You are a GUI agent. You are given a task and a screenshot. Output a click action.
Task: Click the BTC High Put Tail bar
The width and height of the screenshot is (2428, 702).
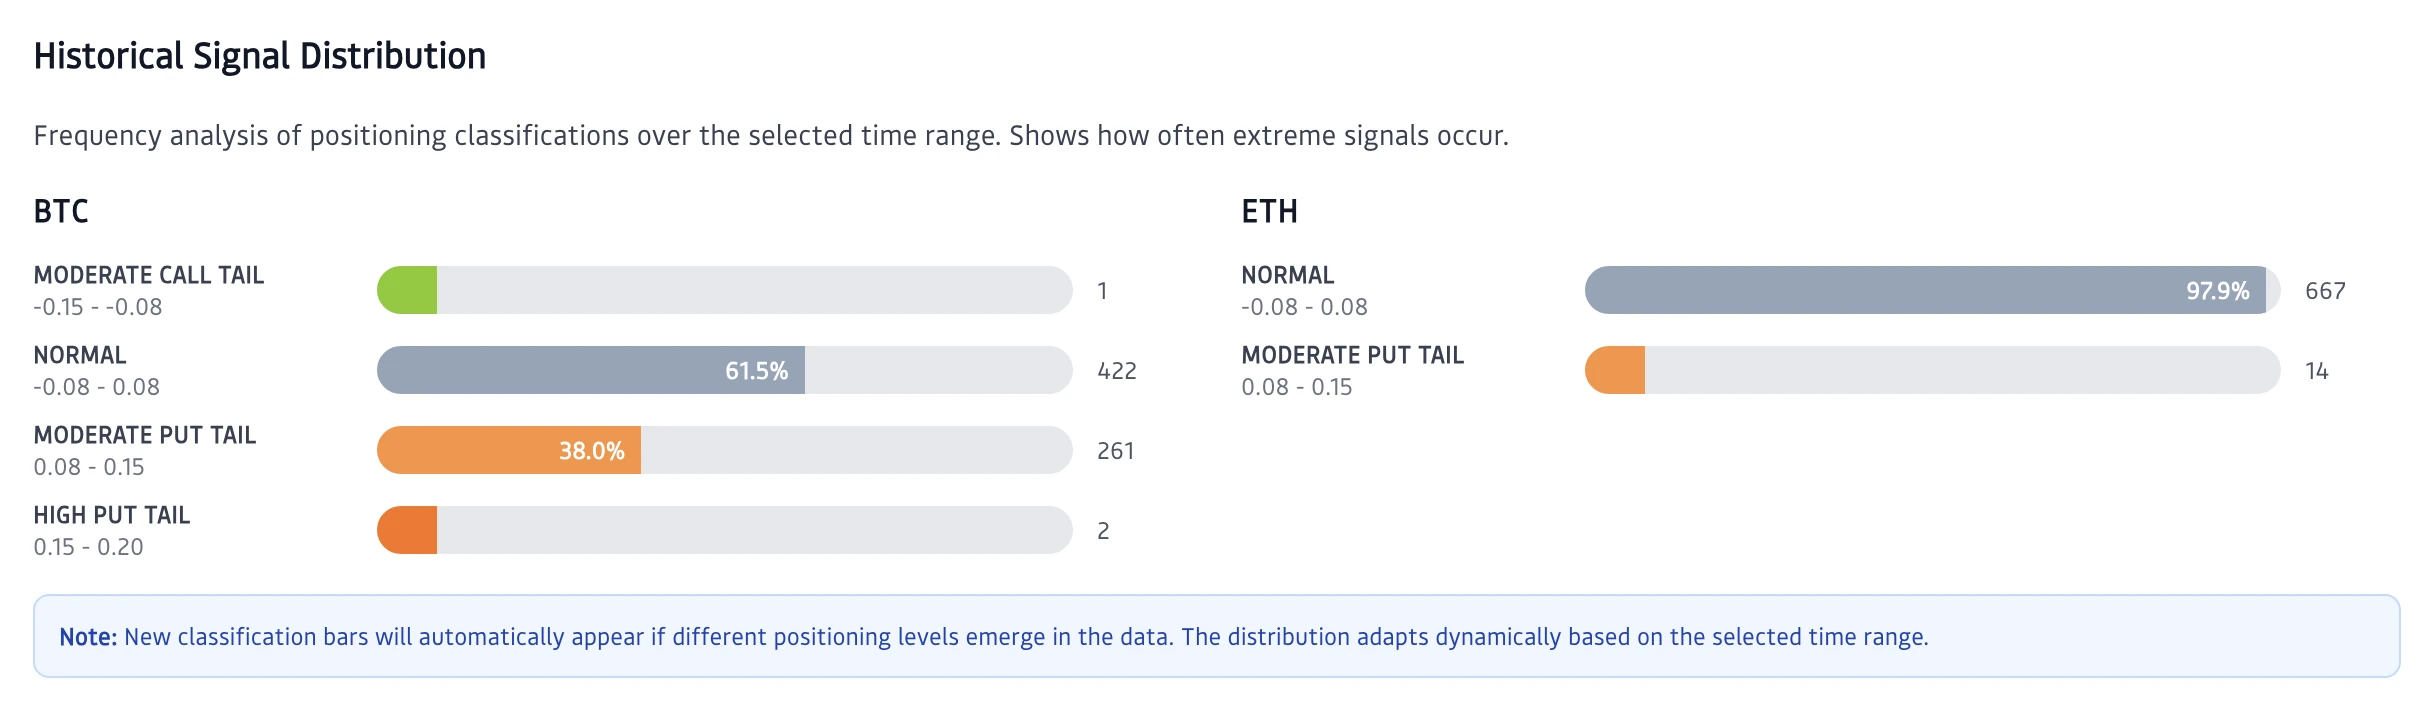408,530
